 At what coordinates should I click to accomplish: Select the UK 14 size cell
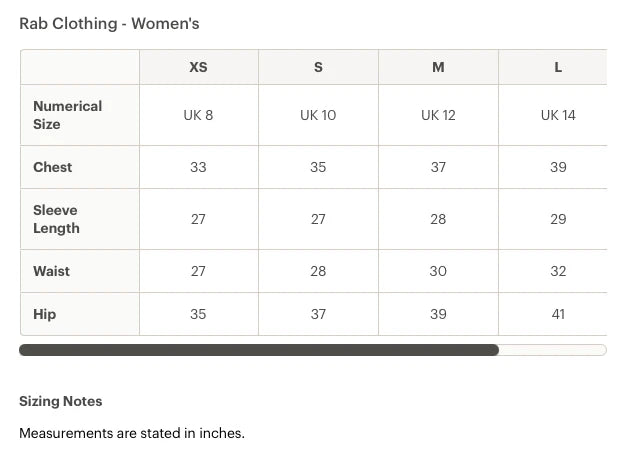coord(558,115)
